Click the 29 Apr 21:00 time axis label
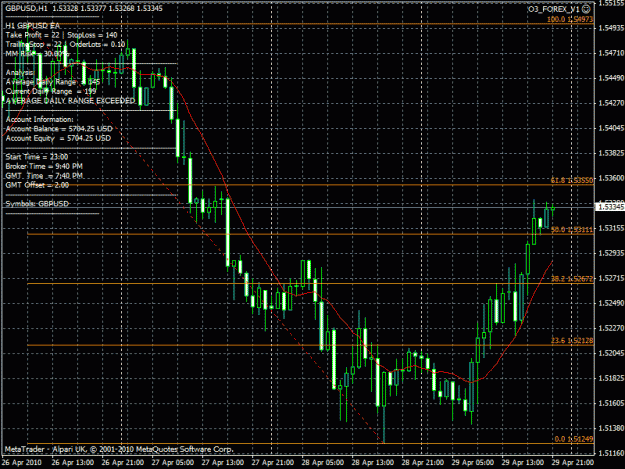The image size is (625, 469). point(573,463)
